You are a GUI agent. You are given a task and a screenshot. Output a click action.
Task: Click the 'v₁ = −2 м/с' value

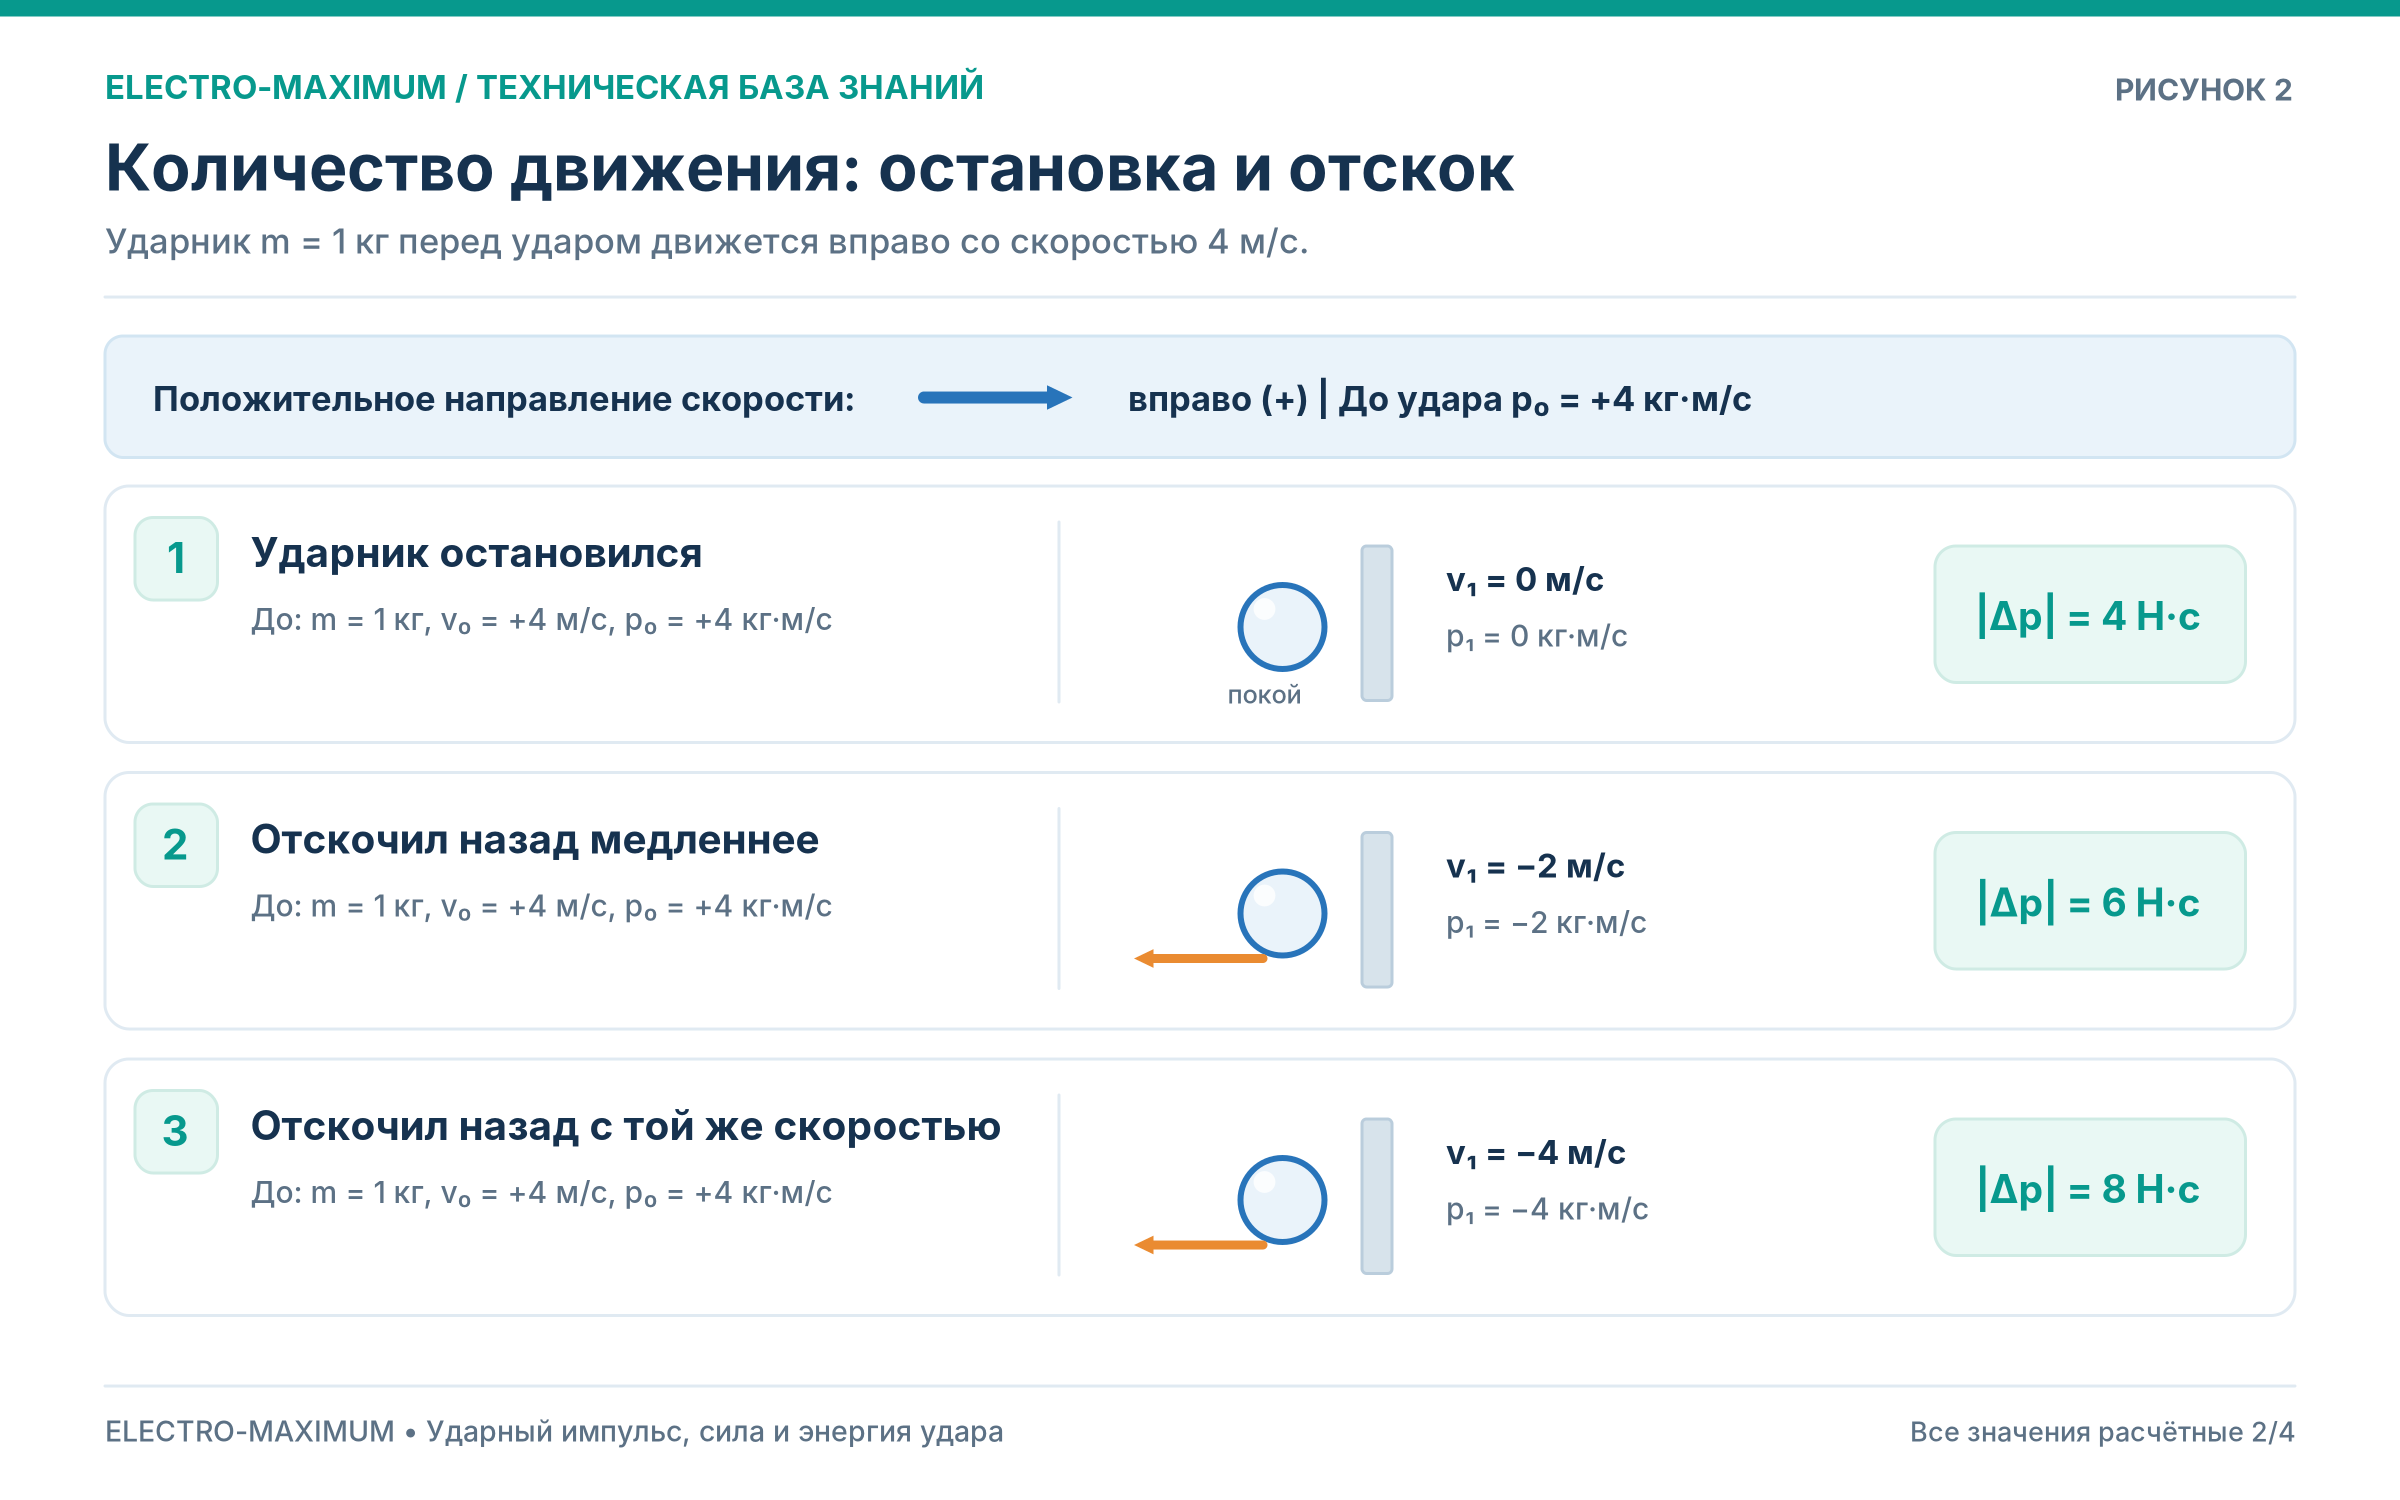click(1535, 866)
